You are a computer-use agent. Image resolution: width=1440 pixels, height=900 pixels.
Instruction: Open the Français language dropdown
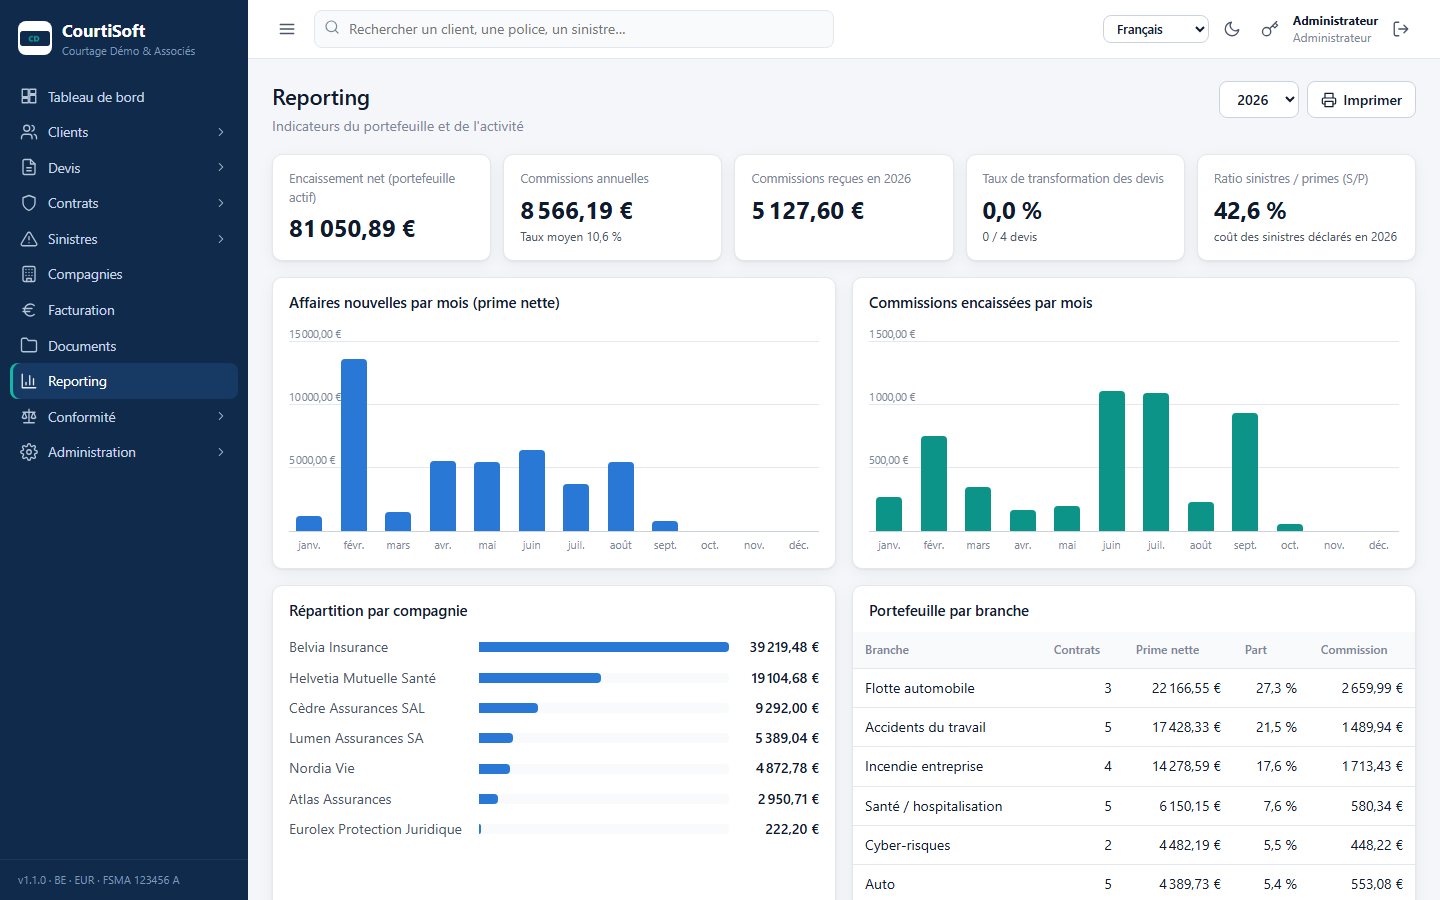click(x=1156, y=29)
